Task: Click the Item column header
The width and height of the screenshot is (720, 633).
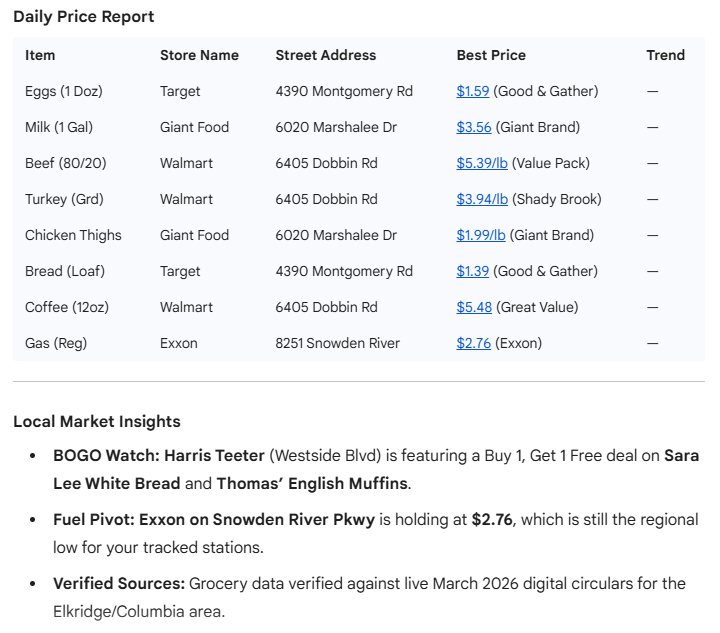Action: click(40, 55)
